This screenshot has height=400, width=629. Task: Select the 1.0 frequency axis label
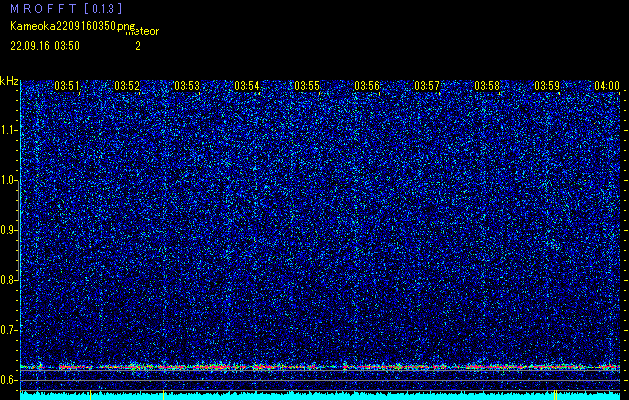[9, 181]
